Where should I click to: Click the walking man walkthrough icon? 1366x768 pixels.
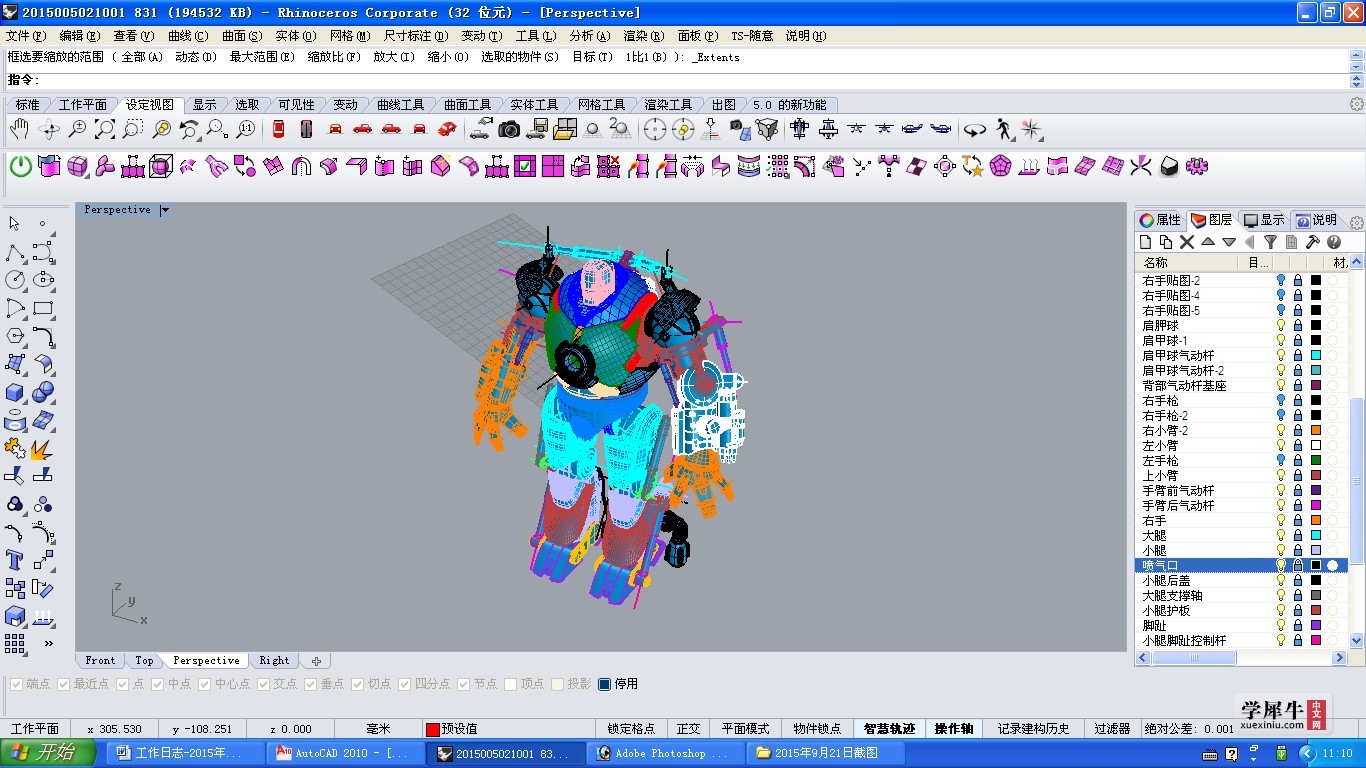click(1003, 129)
